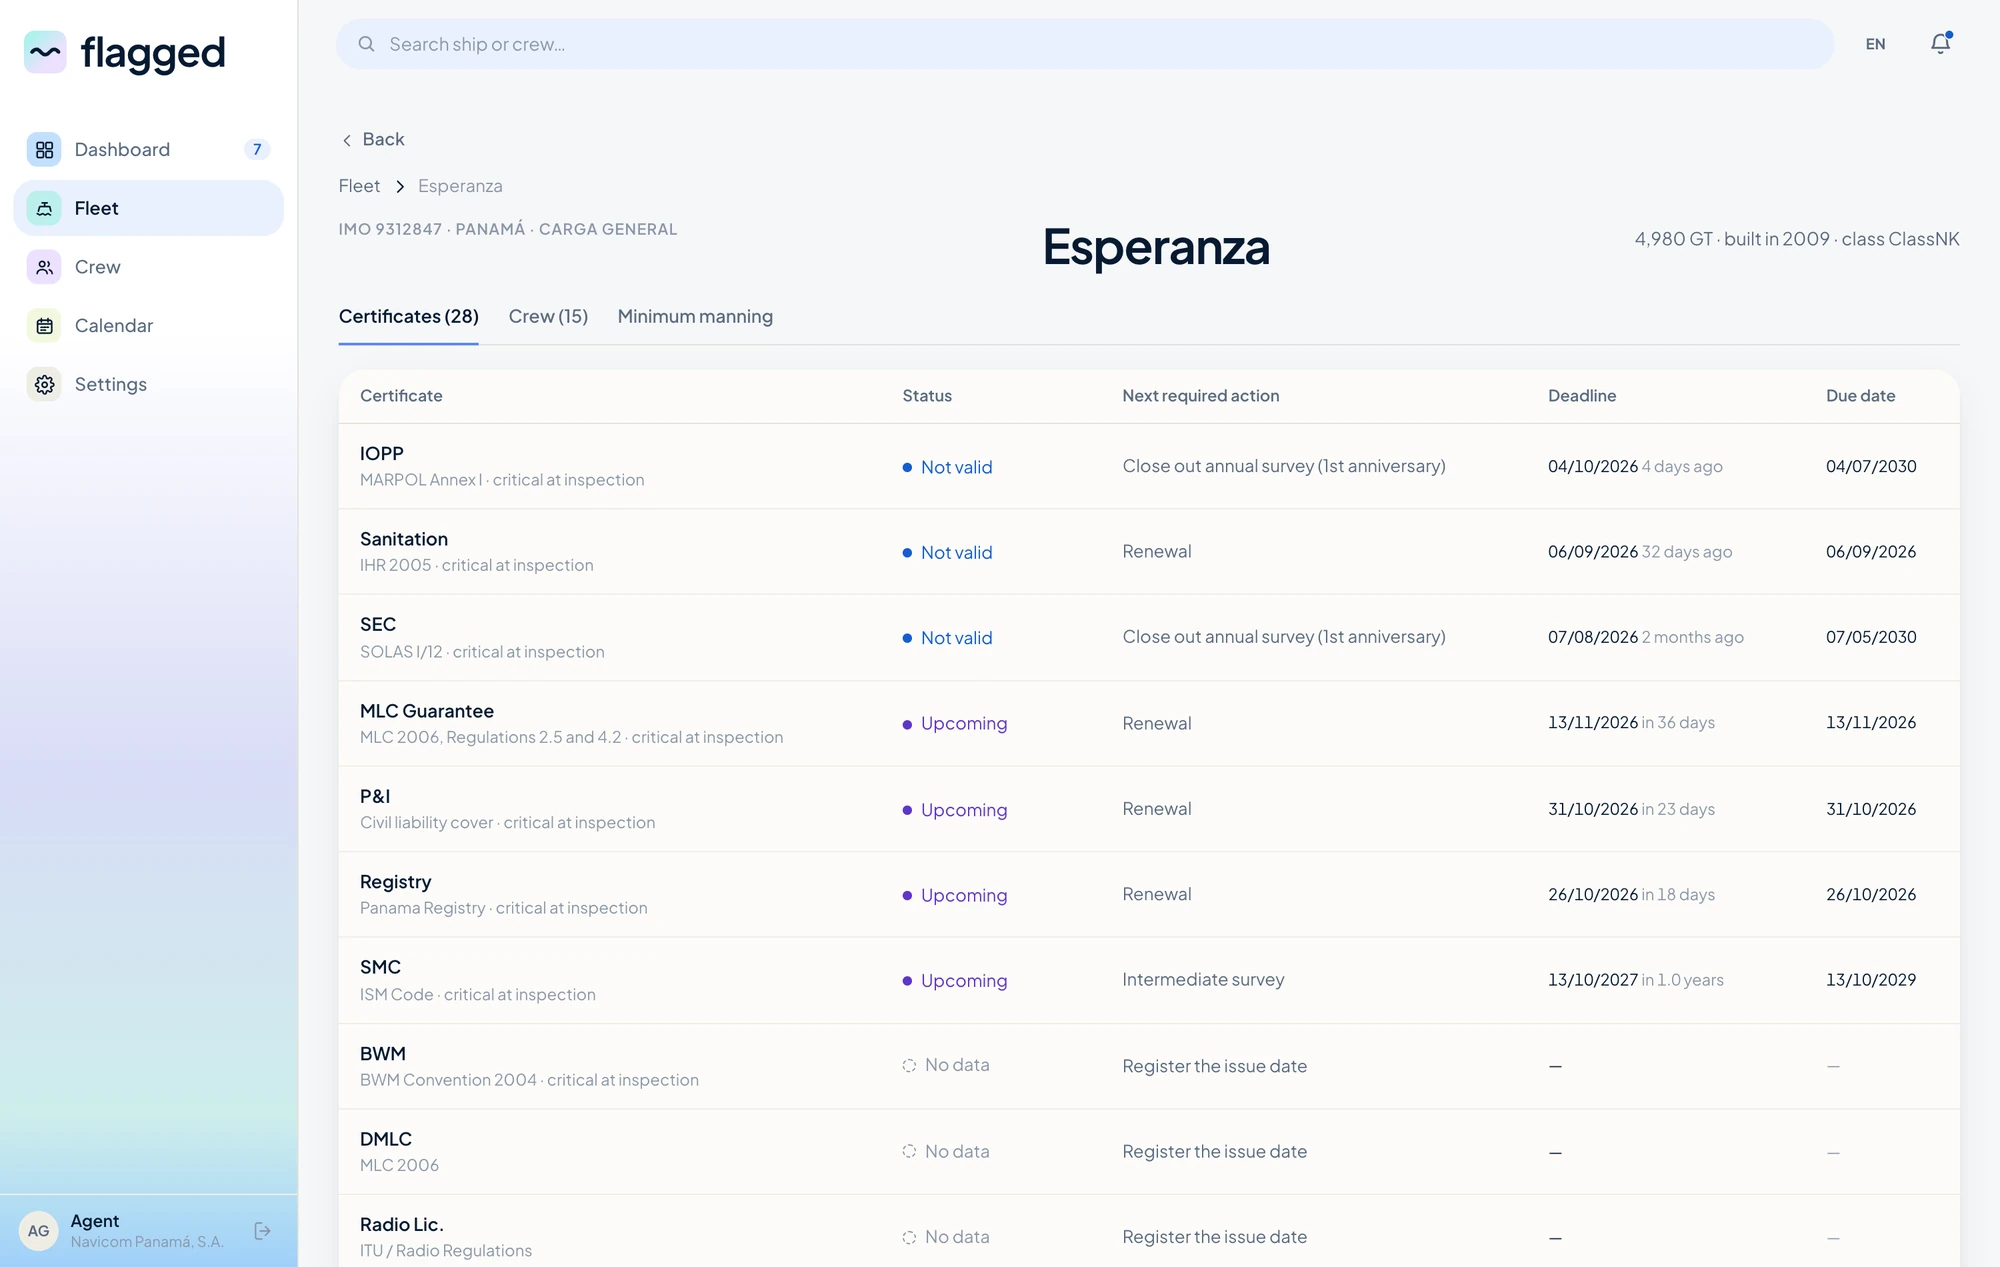Open the Dashboard sidebar icon
Viewport: 2000px width, 1267px height.
[44, 150]
